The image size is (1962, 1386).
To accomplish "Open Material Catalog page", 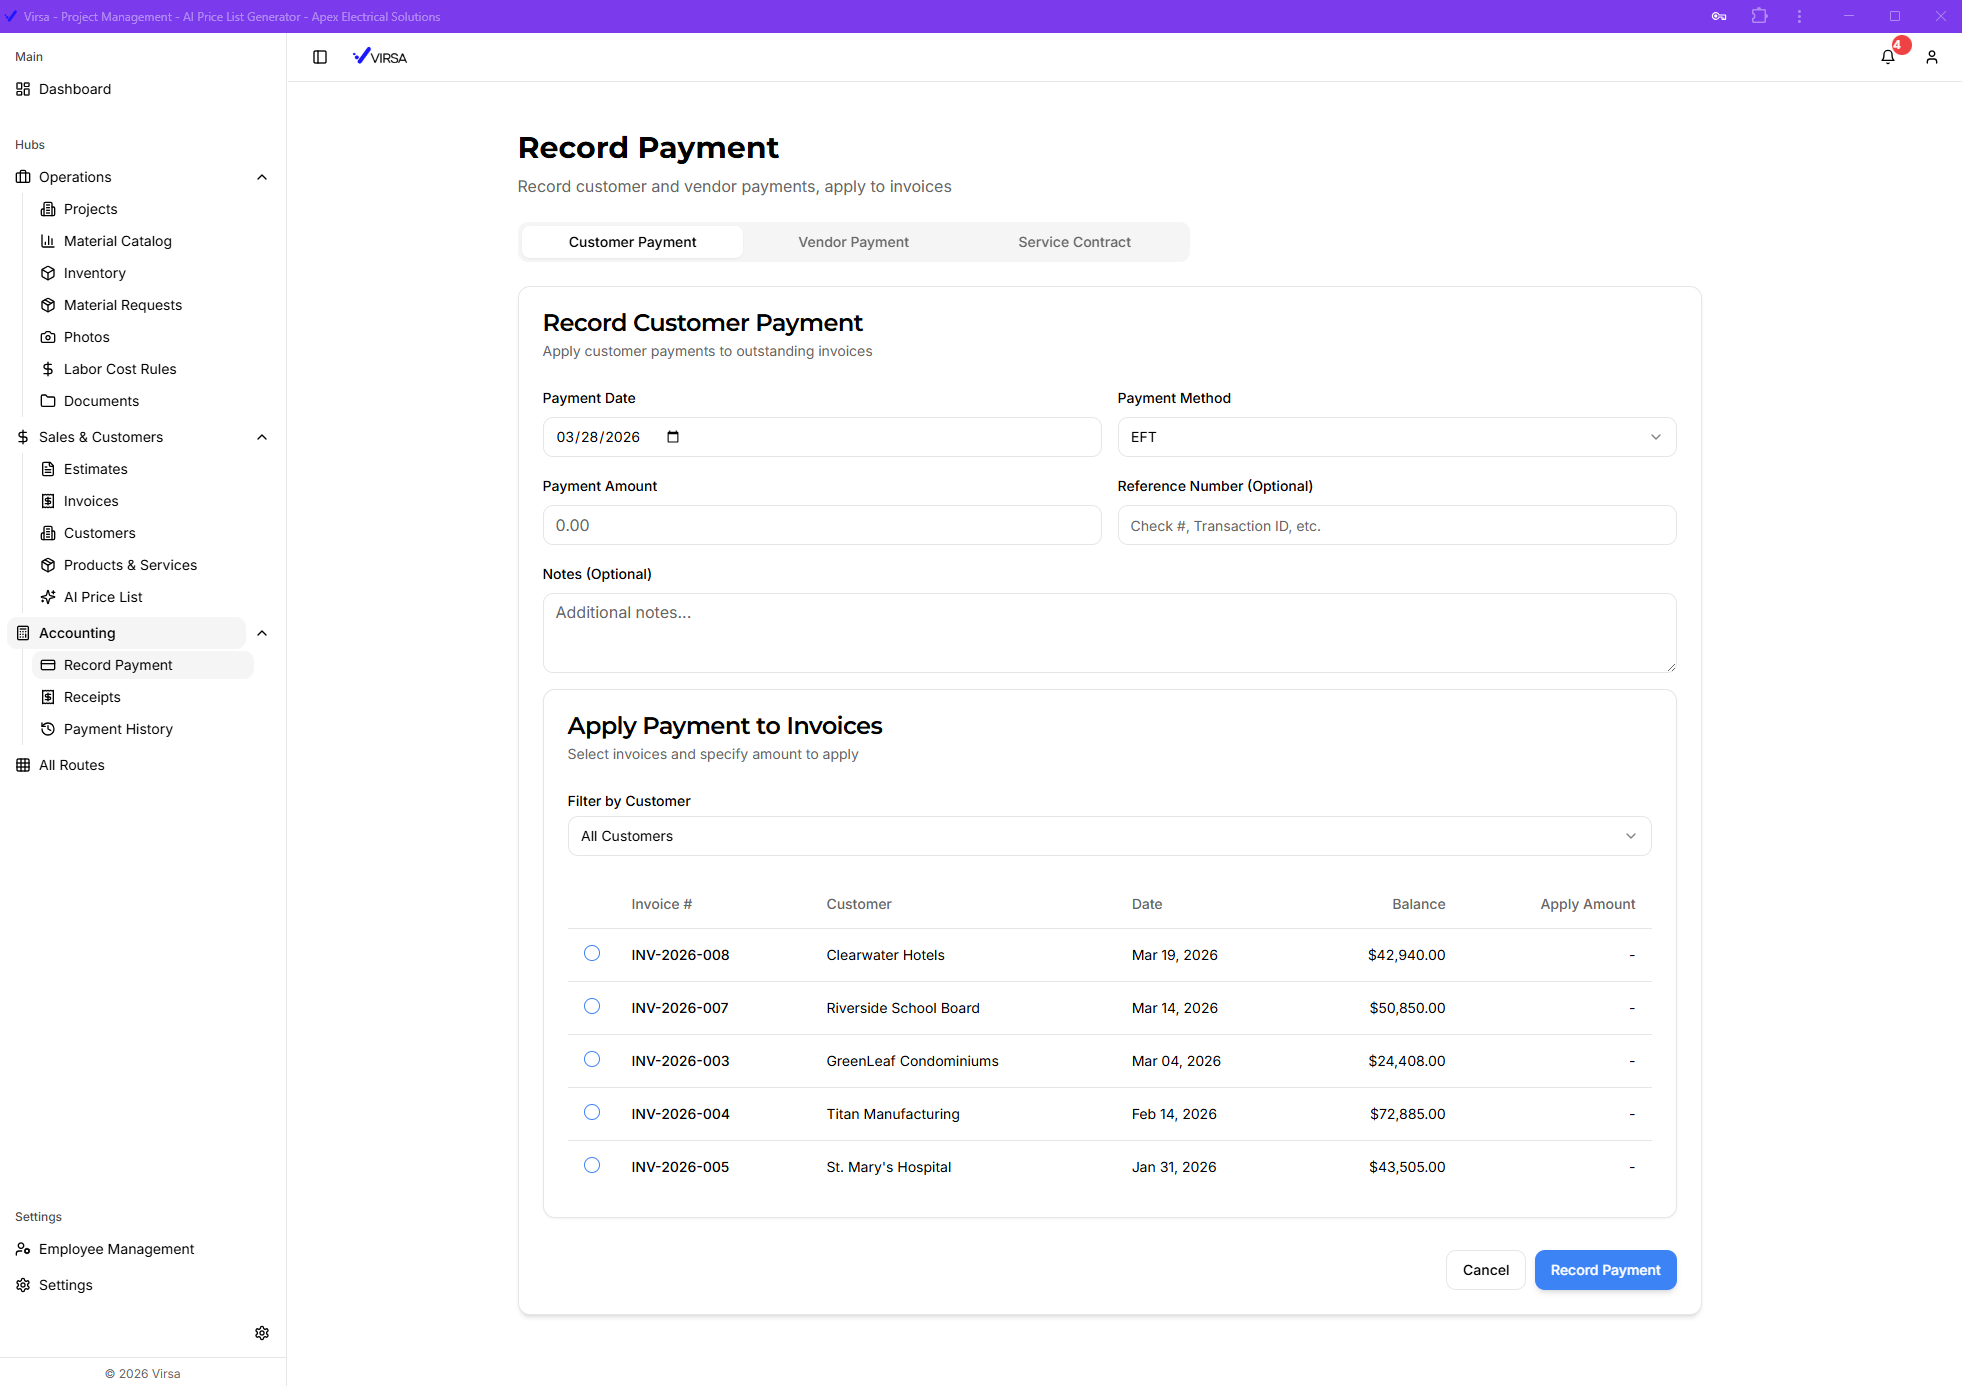I will (117, 241).
